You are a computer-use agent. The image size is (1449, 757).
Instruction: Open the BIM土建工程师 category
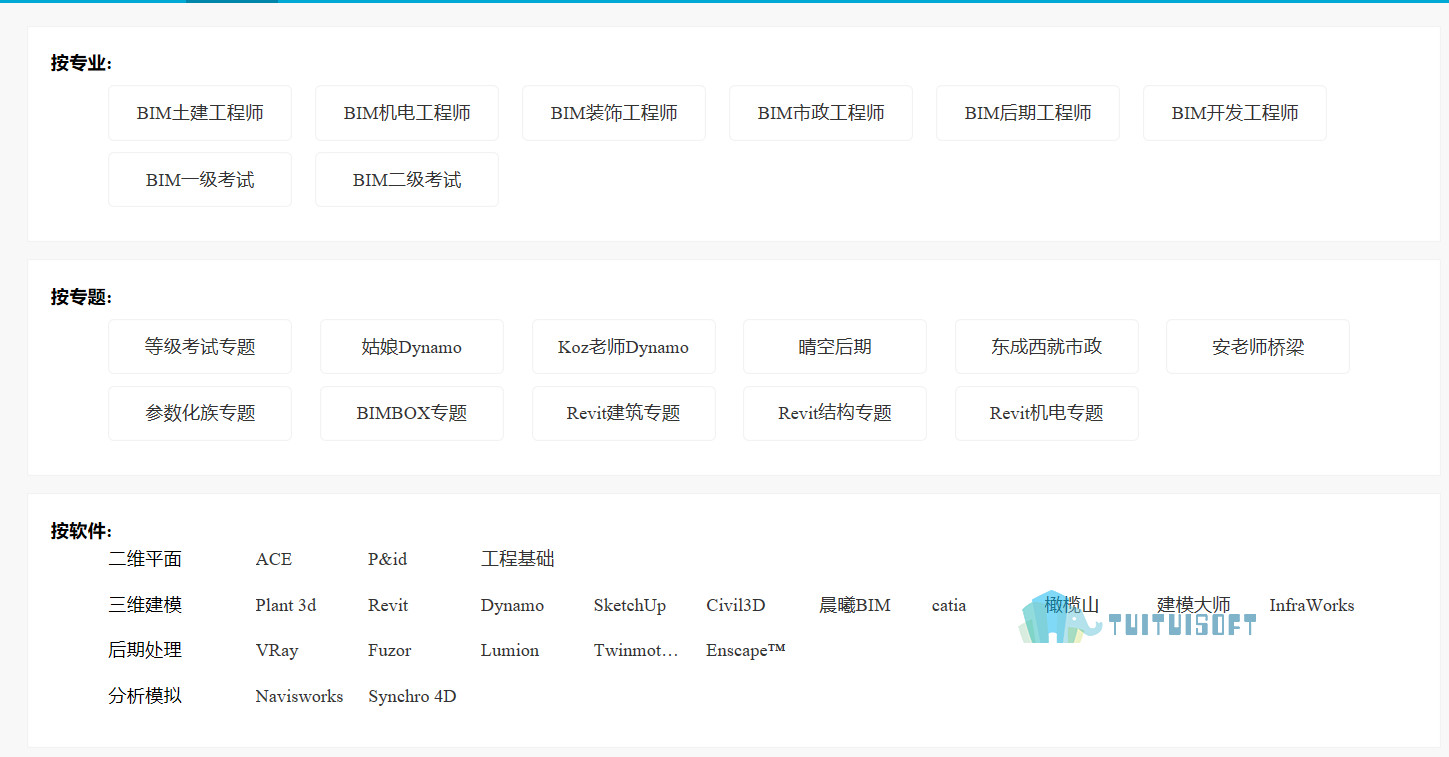200,113
